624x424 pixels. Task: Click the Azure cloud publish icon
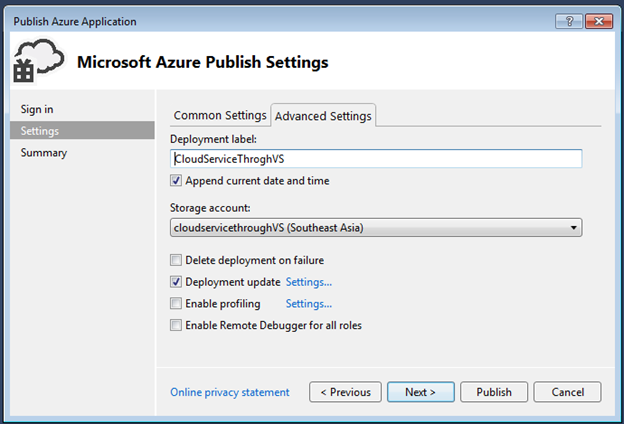tap(36, 62)
